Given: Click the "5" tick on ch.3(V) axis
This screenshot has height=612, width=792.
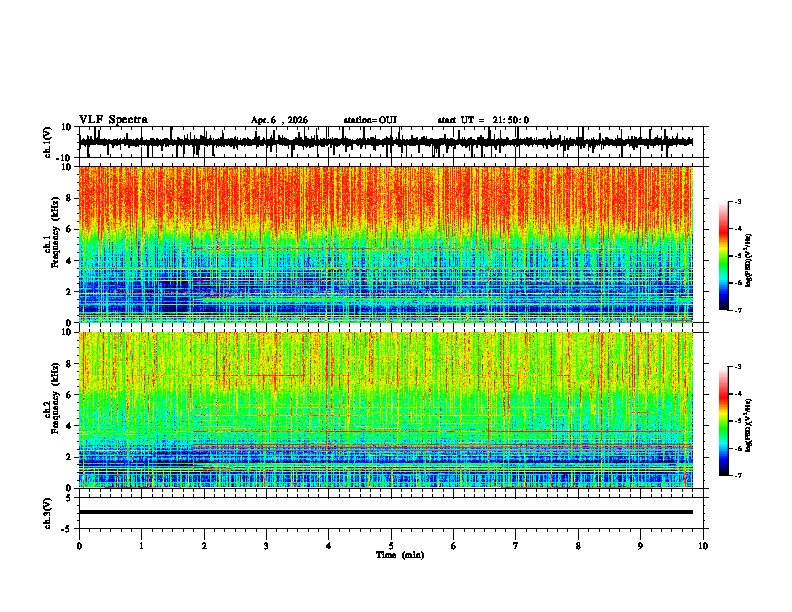Looking at the screenshot, I should (69, 498).
